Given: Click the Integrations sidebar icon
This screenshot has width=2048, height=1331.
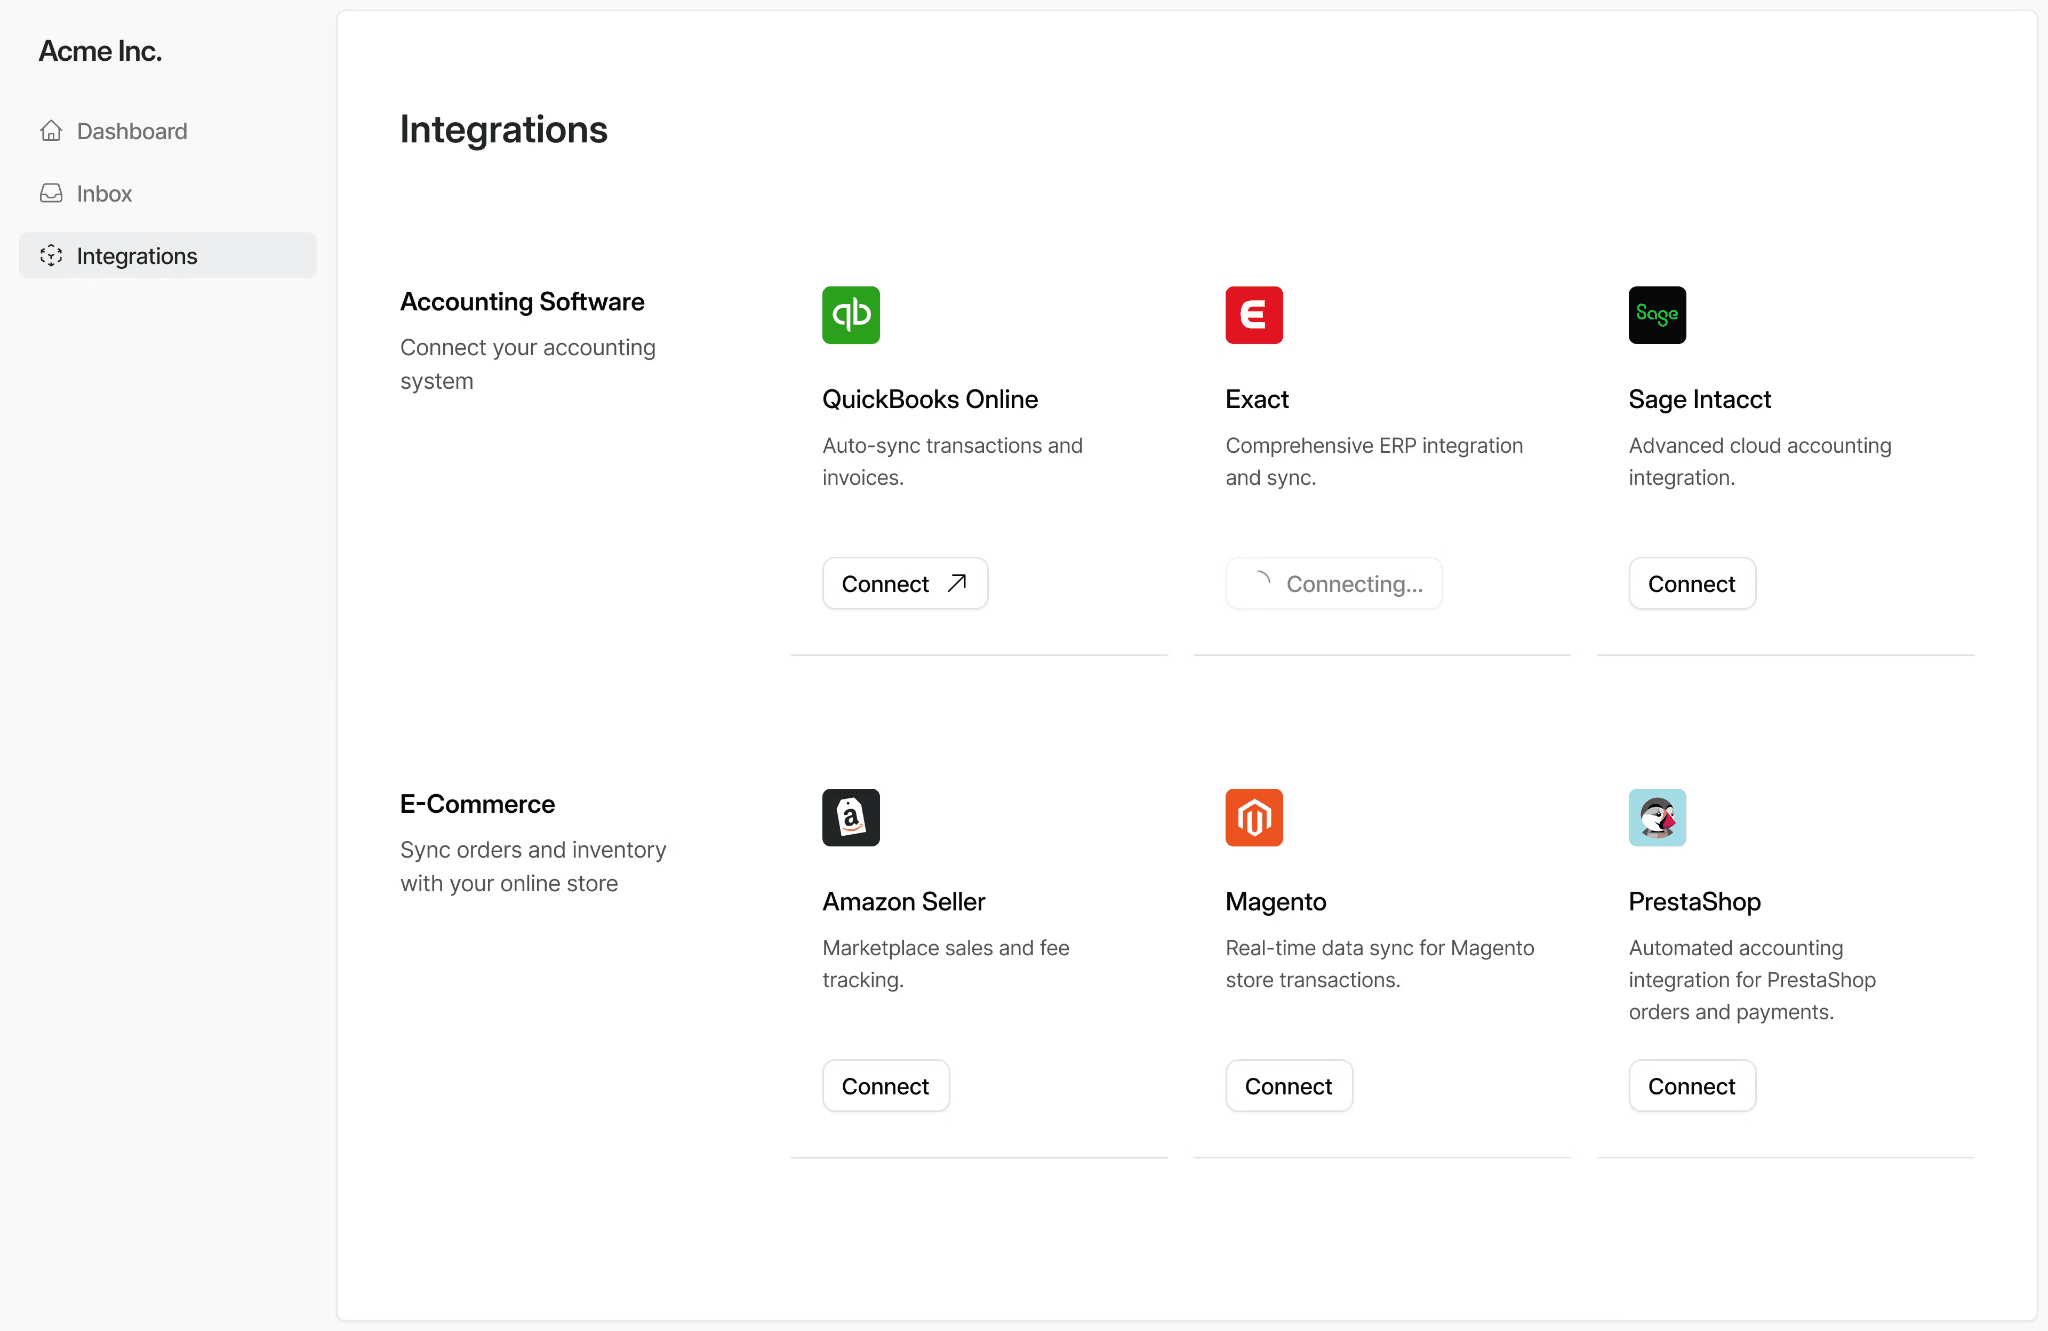Looking at the screenshot, I should click(51, 256).
